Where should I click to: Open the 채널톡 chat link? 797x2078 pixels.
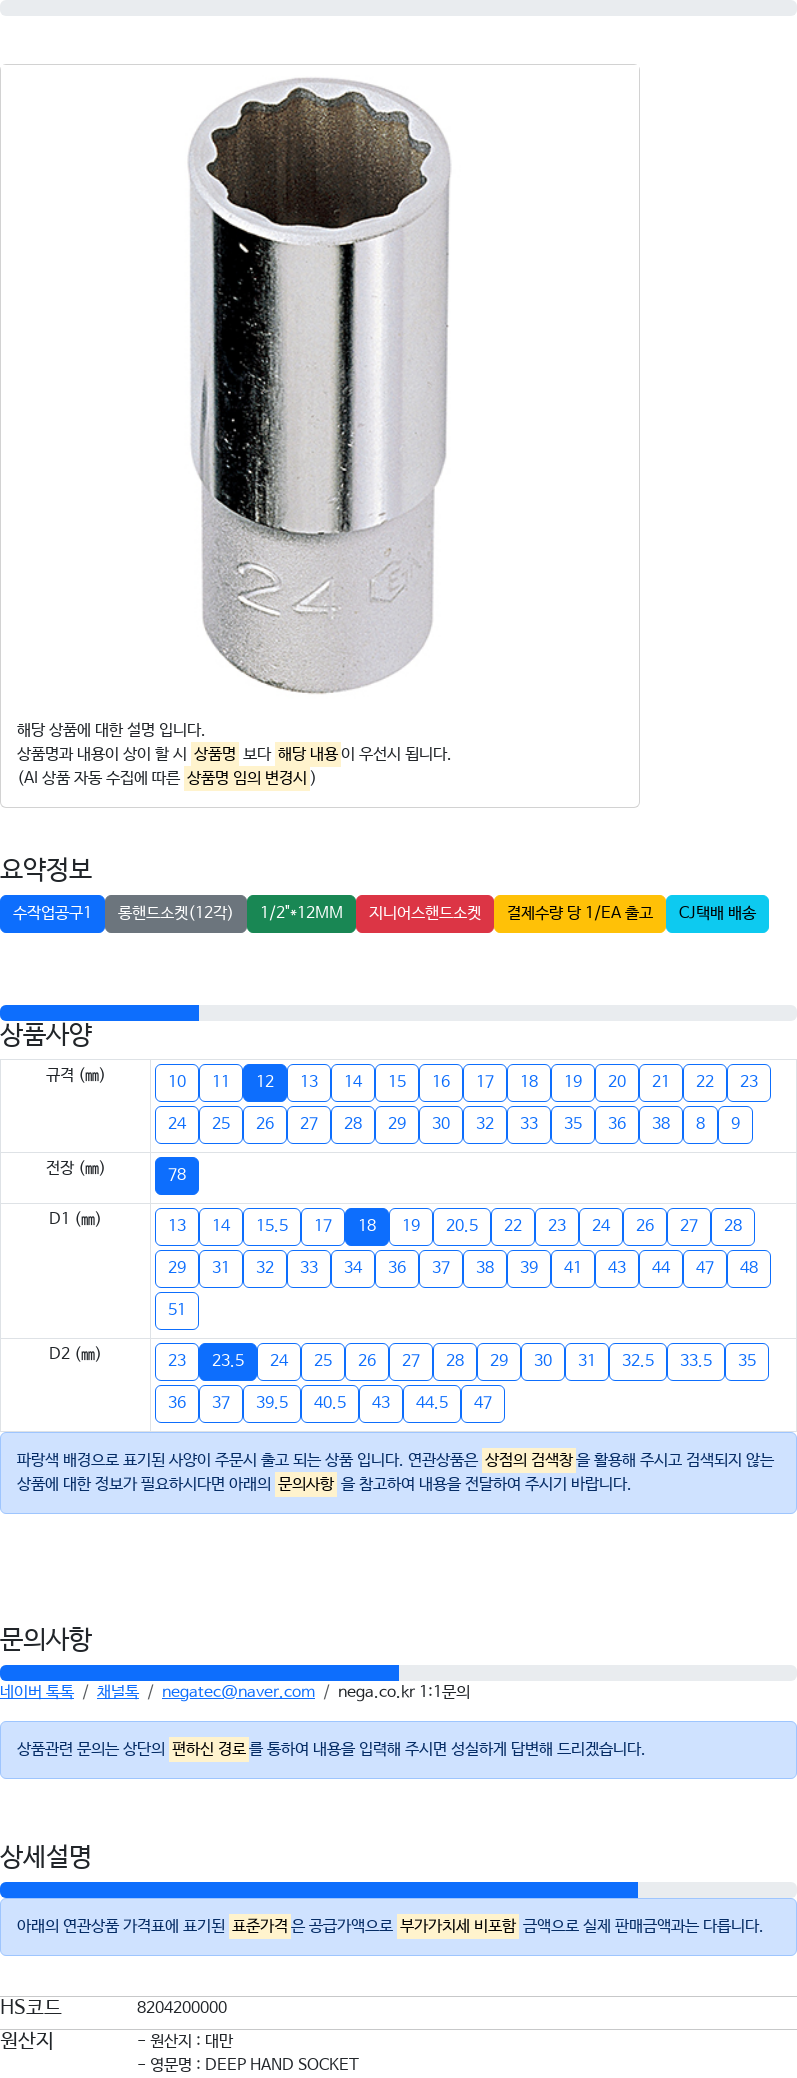tap(118, 1692)
